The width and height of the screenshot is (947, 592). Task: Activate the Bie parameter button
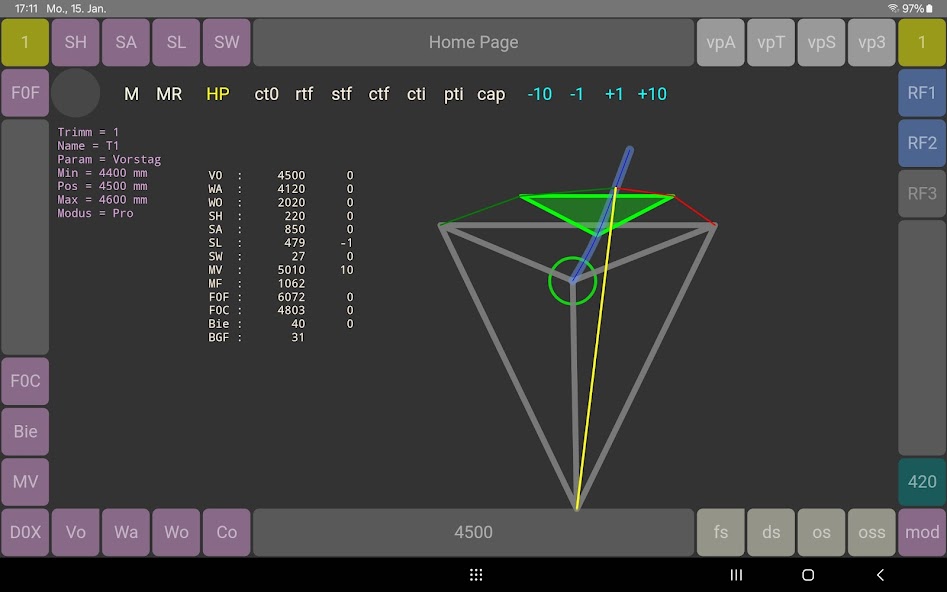(25, 432)
